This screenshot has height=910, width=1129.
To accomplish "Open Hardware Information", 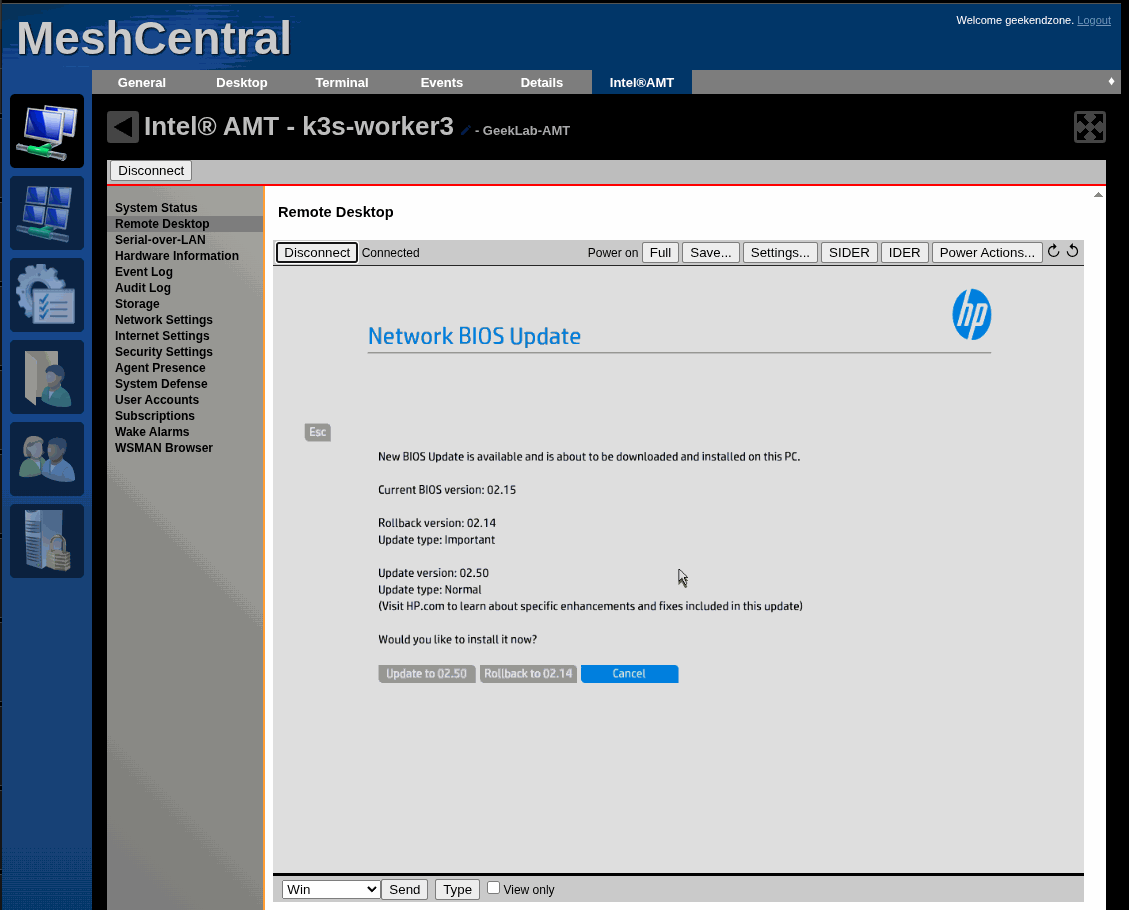I will click(x=176, y=256).
